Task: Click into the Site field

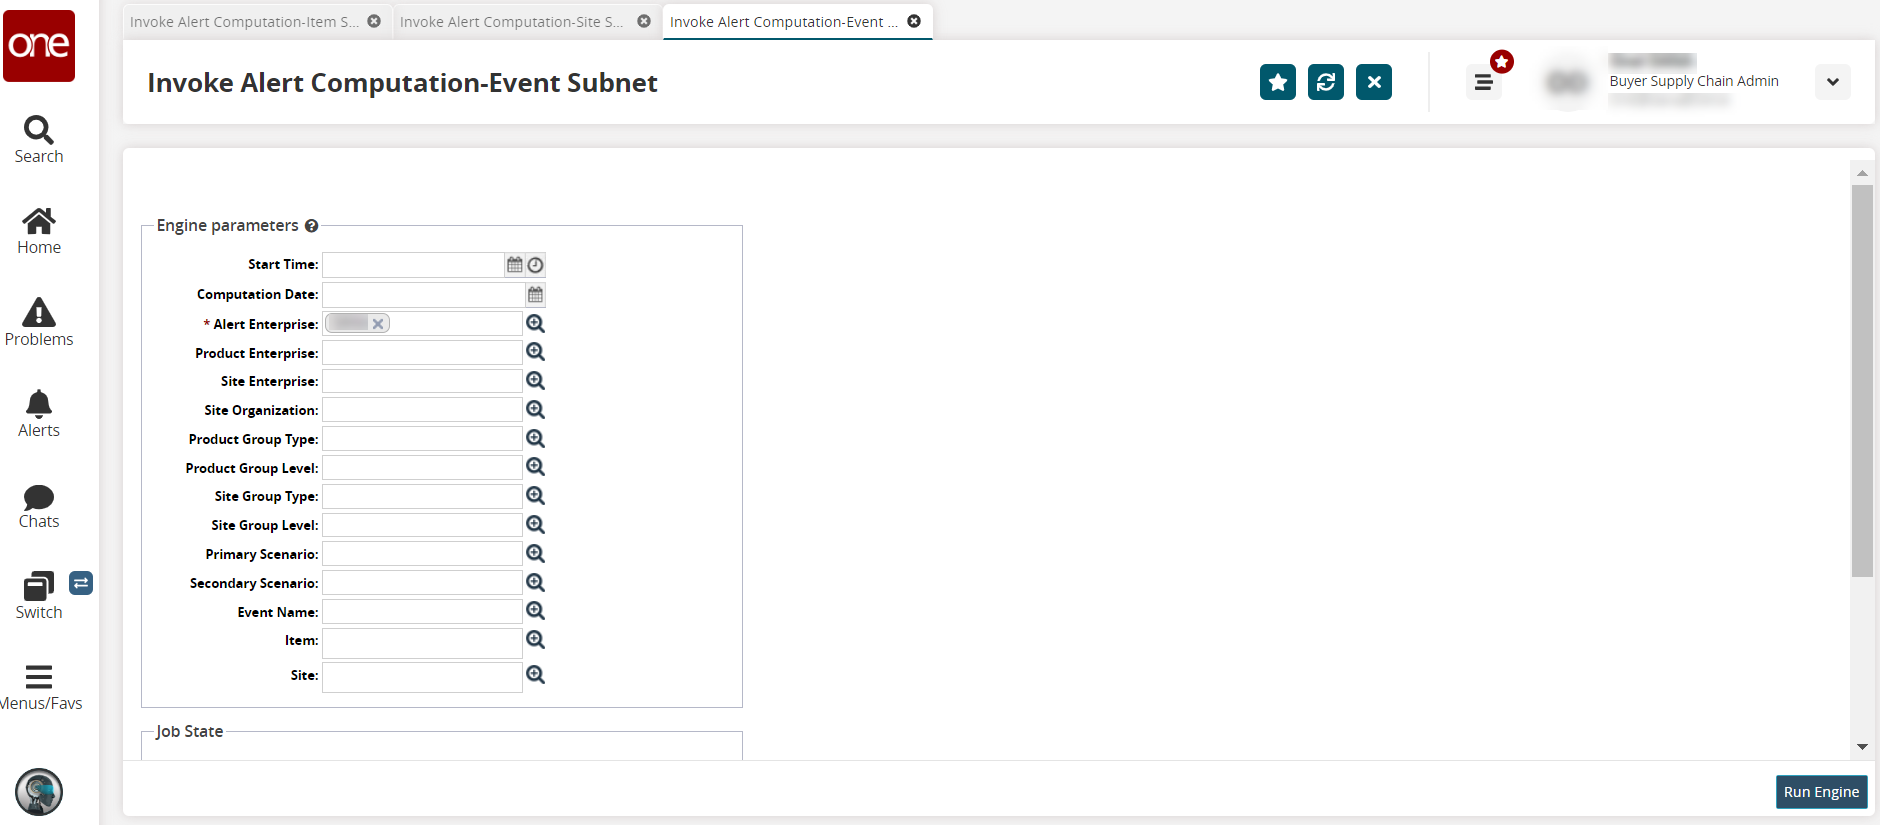Action: click(x=422, y=677)
